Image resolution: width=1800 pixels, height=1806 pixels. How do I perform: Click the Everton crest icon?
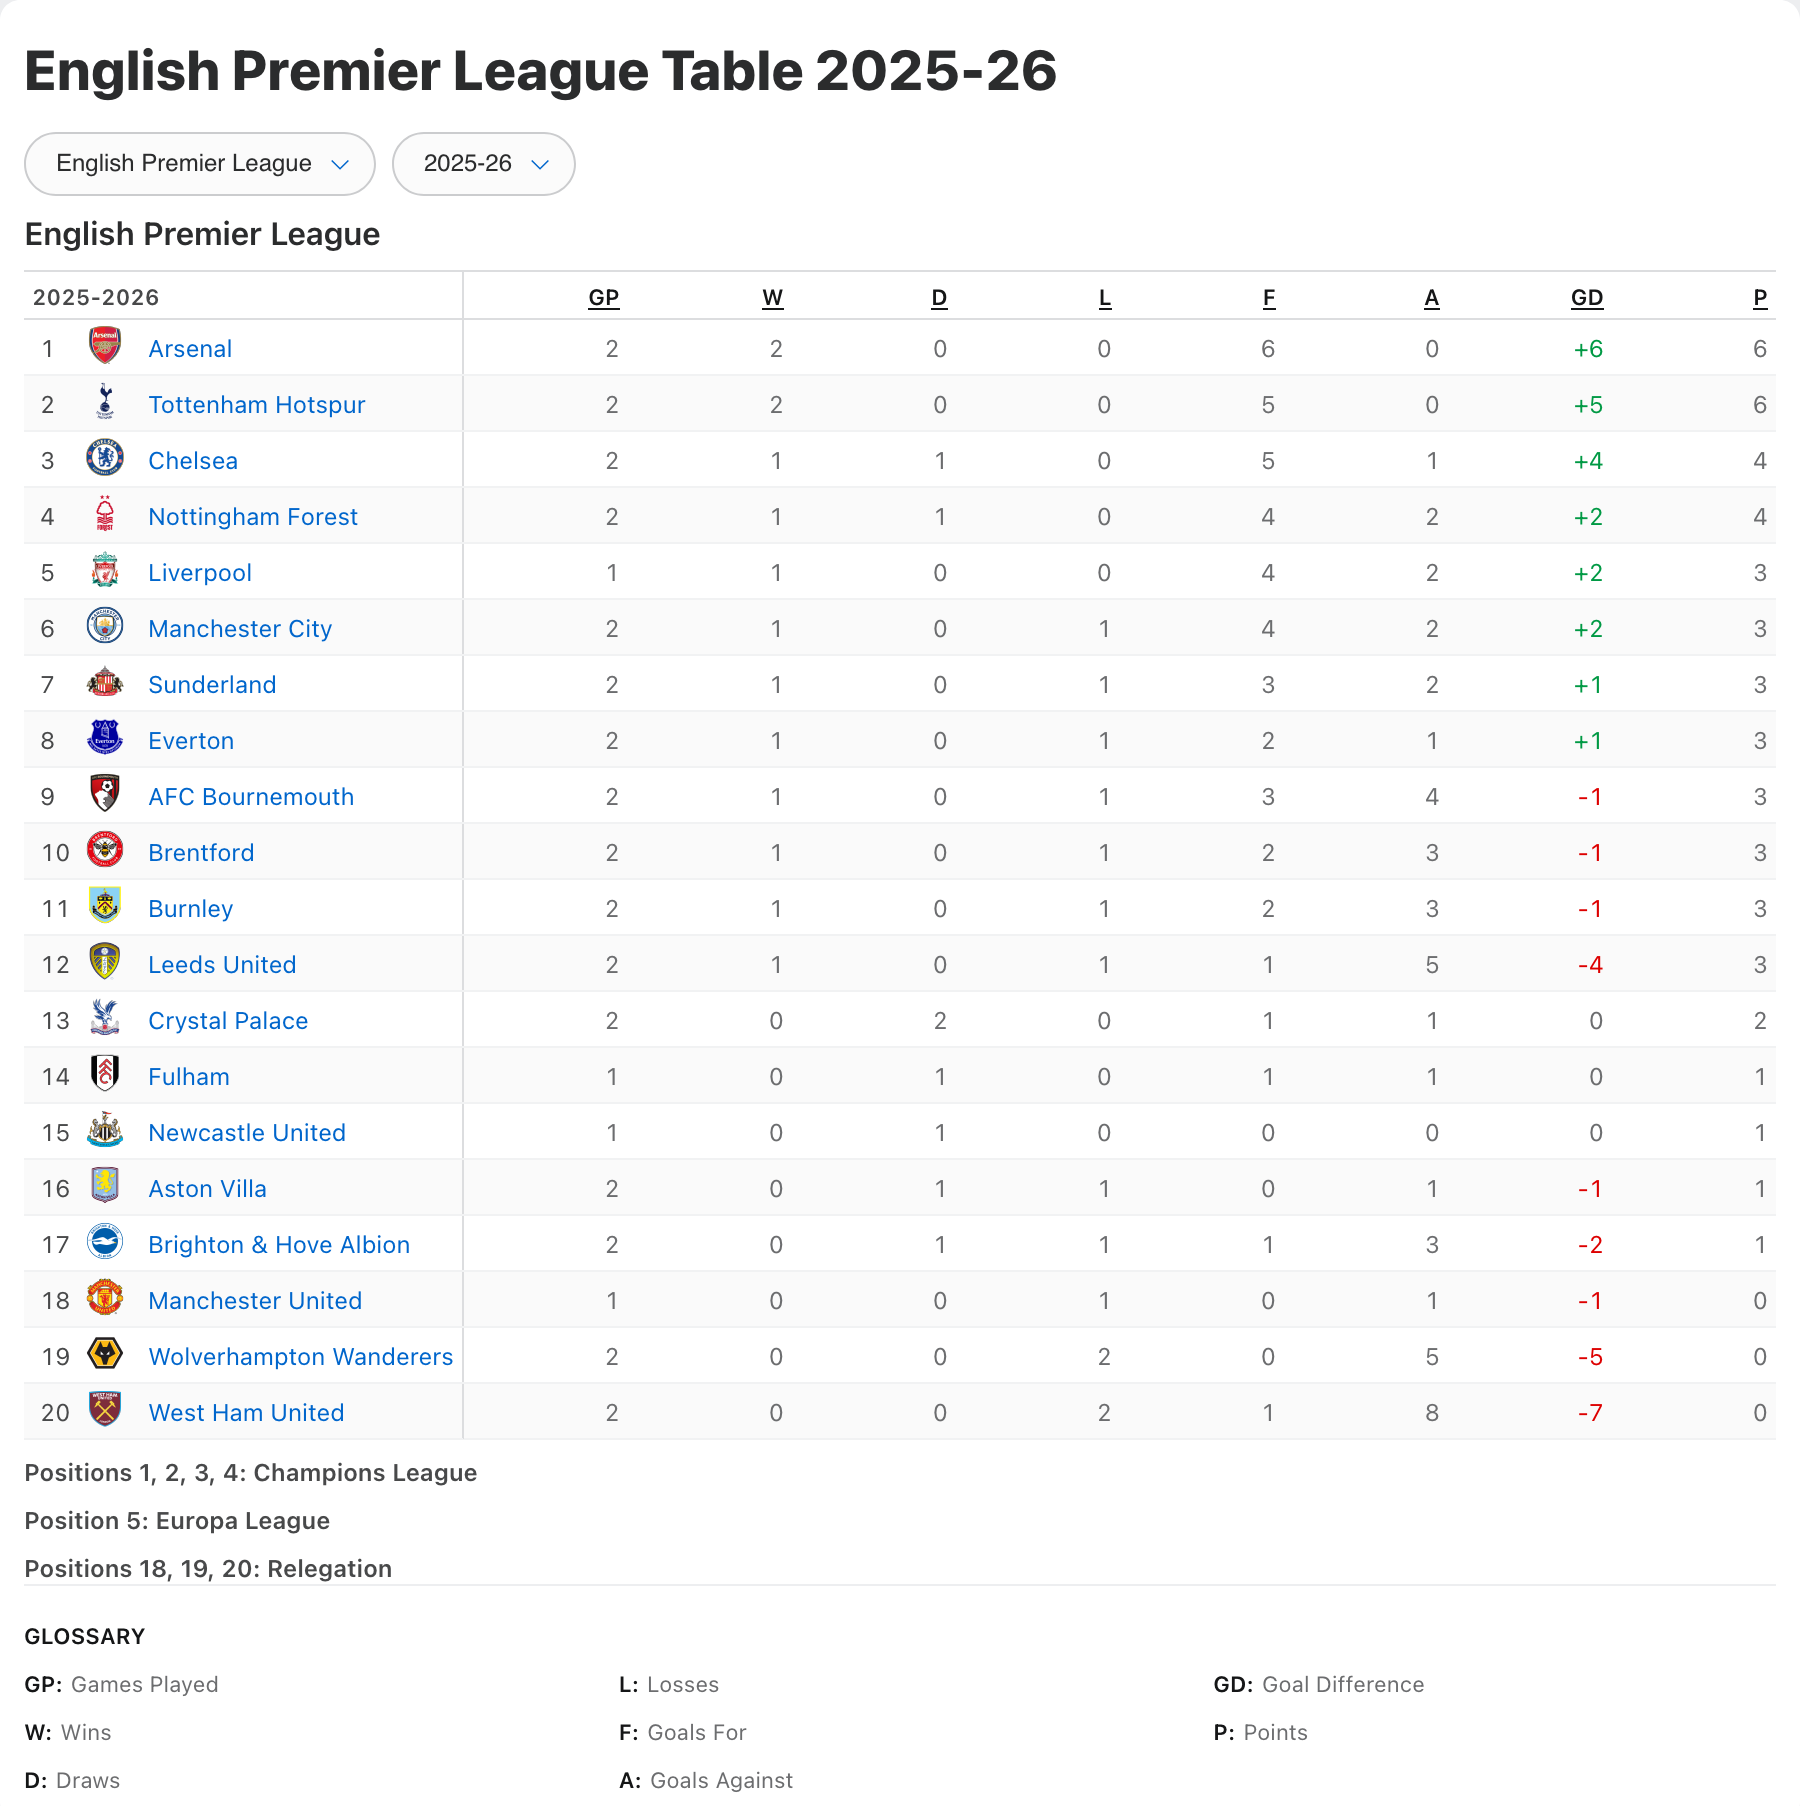tap(105, 738)
